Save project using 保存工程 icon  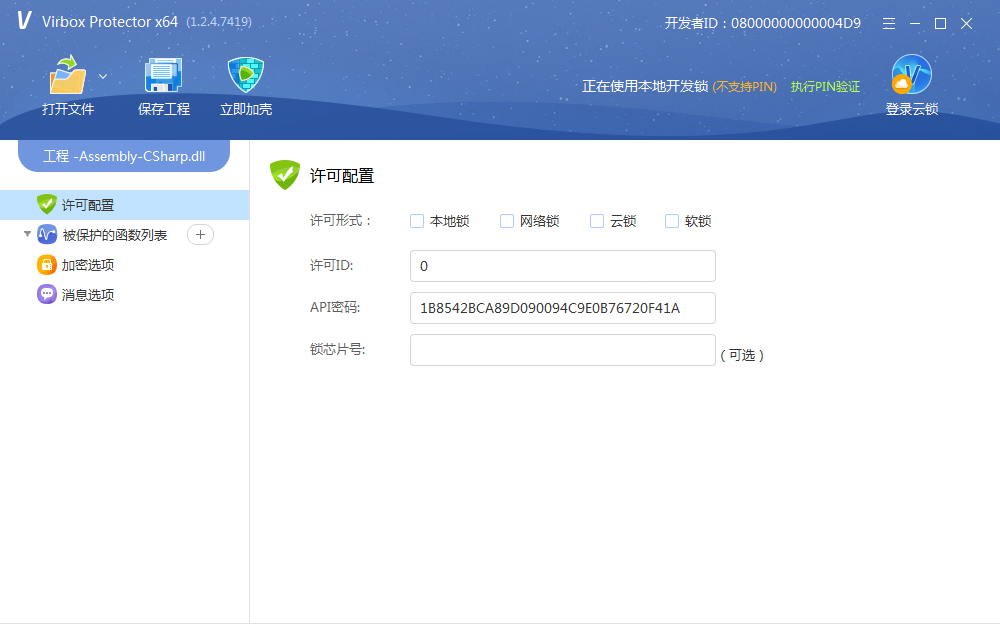click(x=163, y=76)
